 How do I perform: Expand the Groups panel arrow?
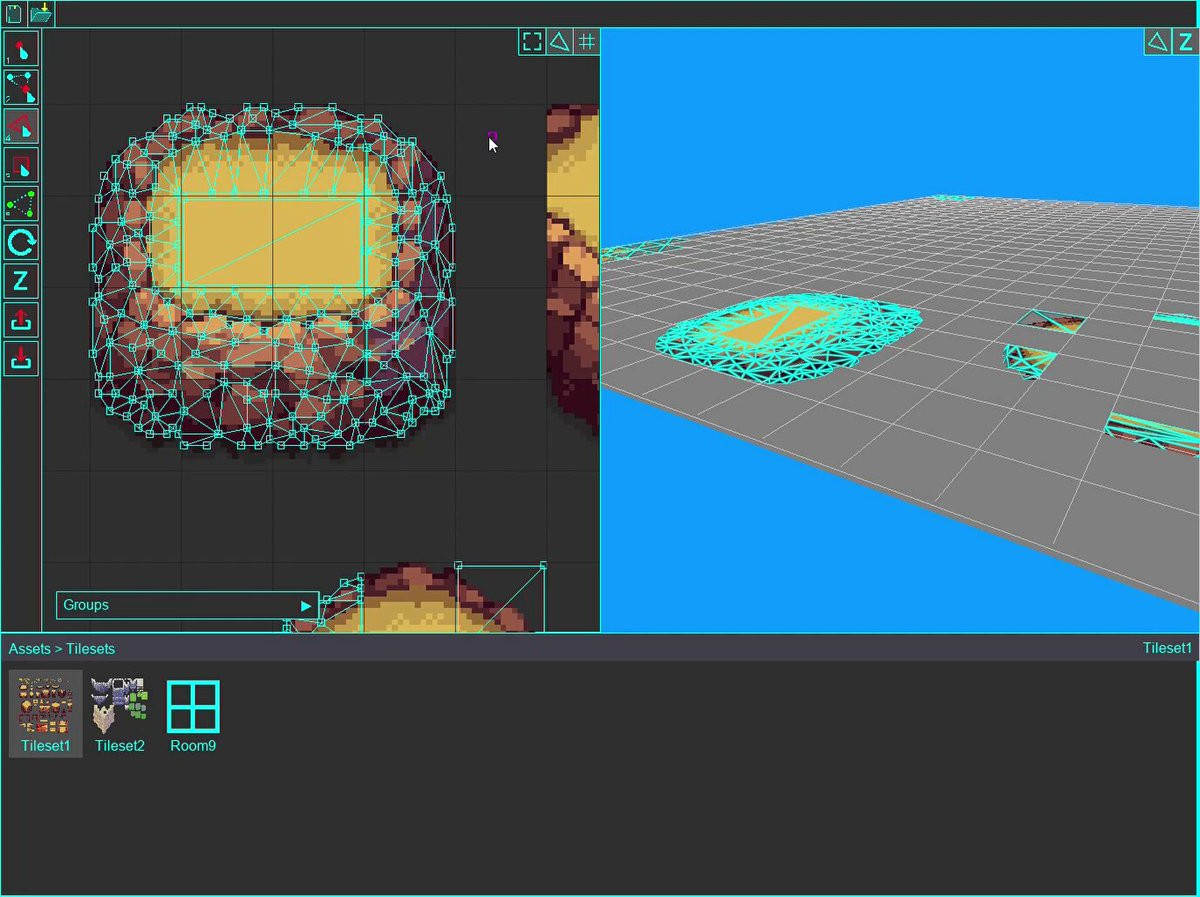pyautogui.click(x=306, y=605)
